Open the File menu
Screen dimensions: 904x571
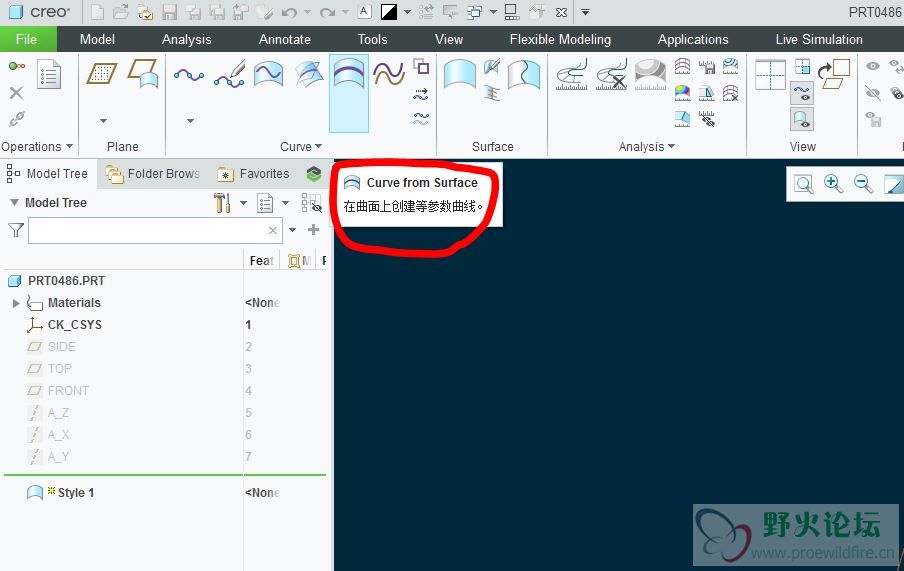coord(27,39)
